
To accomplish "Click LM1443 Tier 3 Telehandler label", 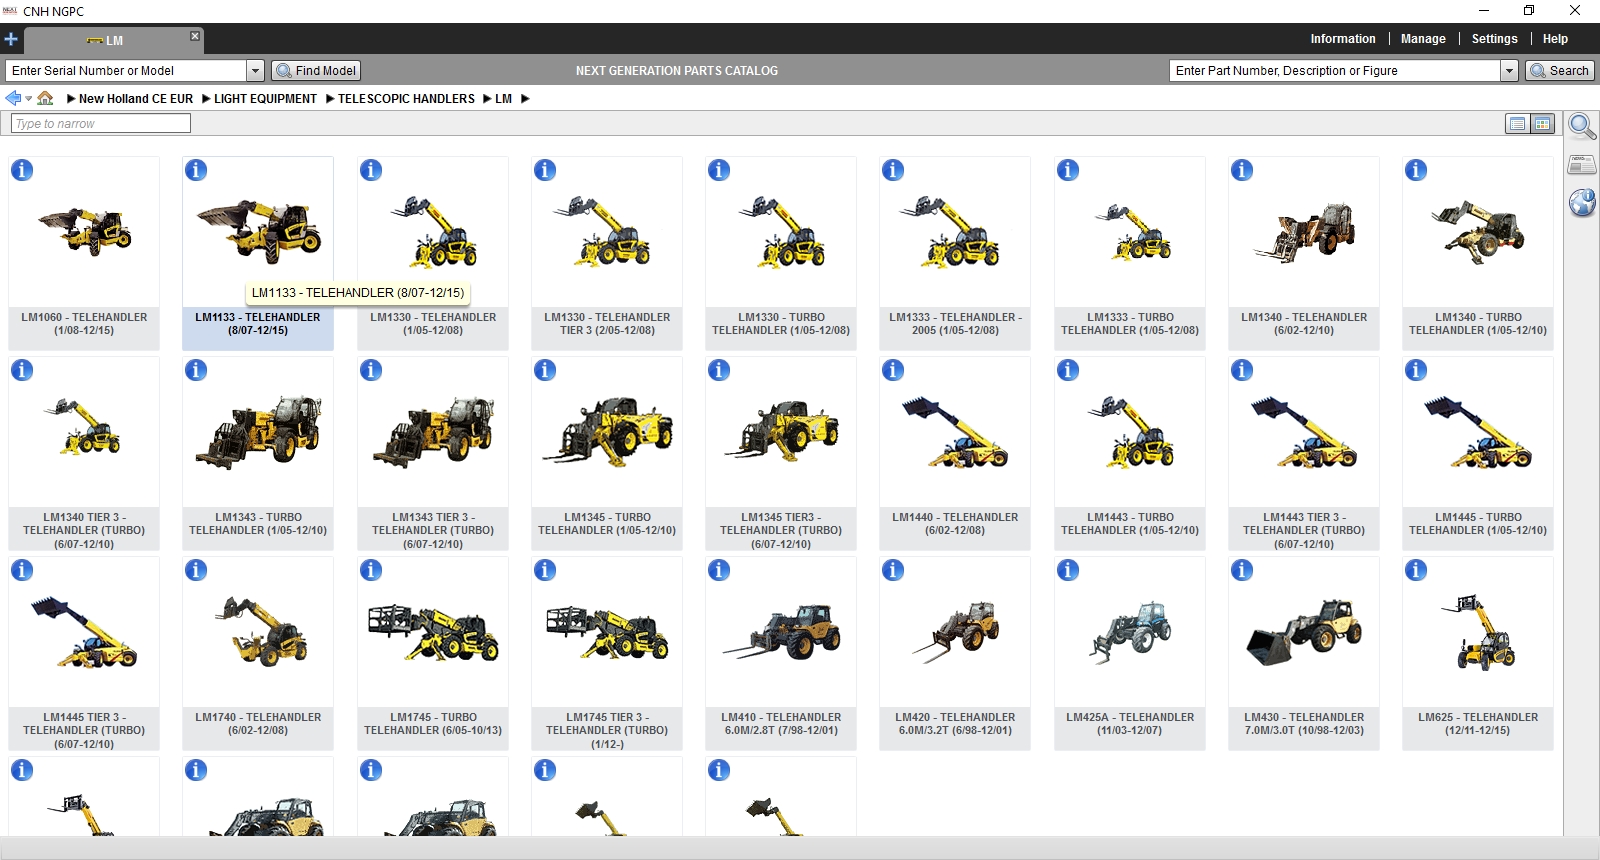I will [1304, 531].
